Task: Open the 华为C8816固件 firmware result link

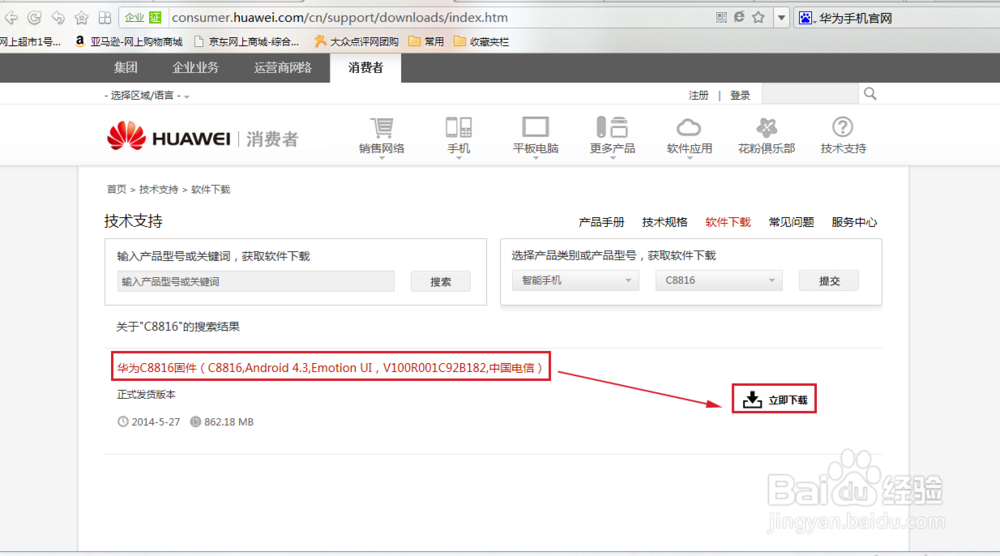Action: coord(330,367)
